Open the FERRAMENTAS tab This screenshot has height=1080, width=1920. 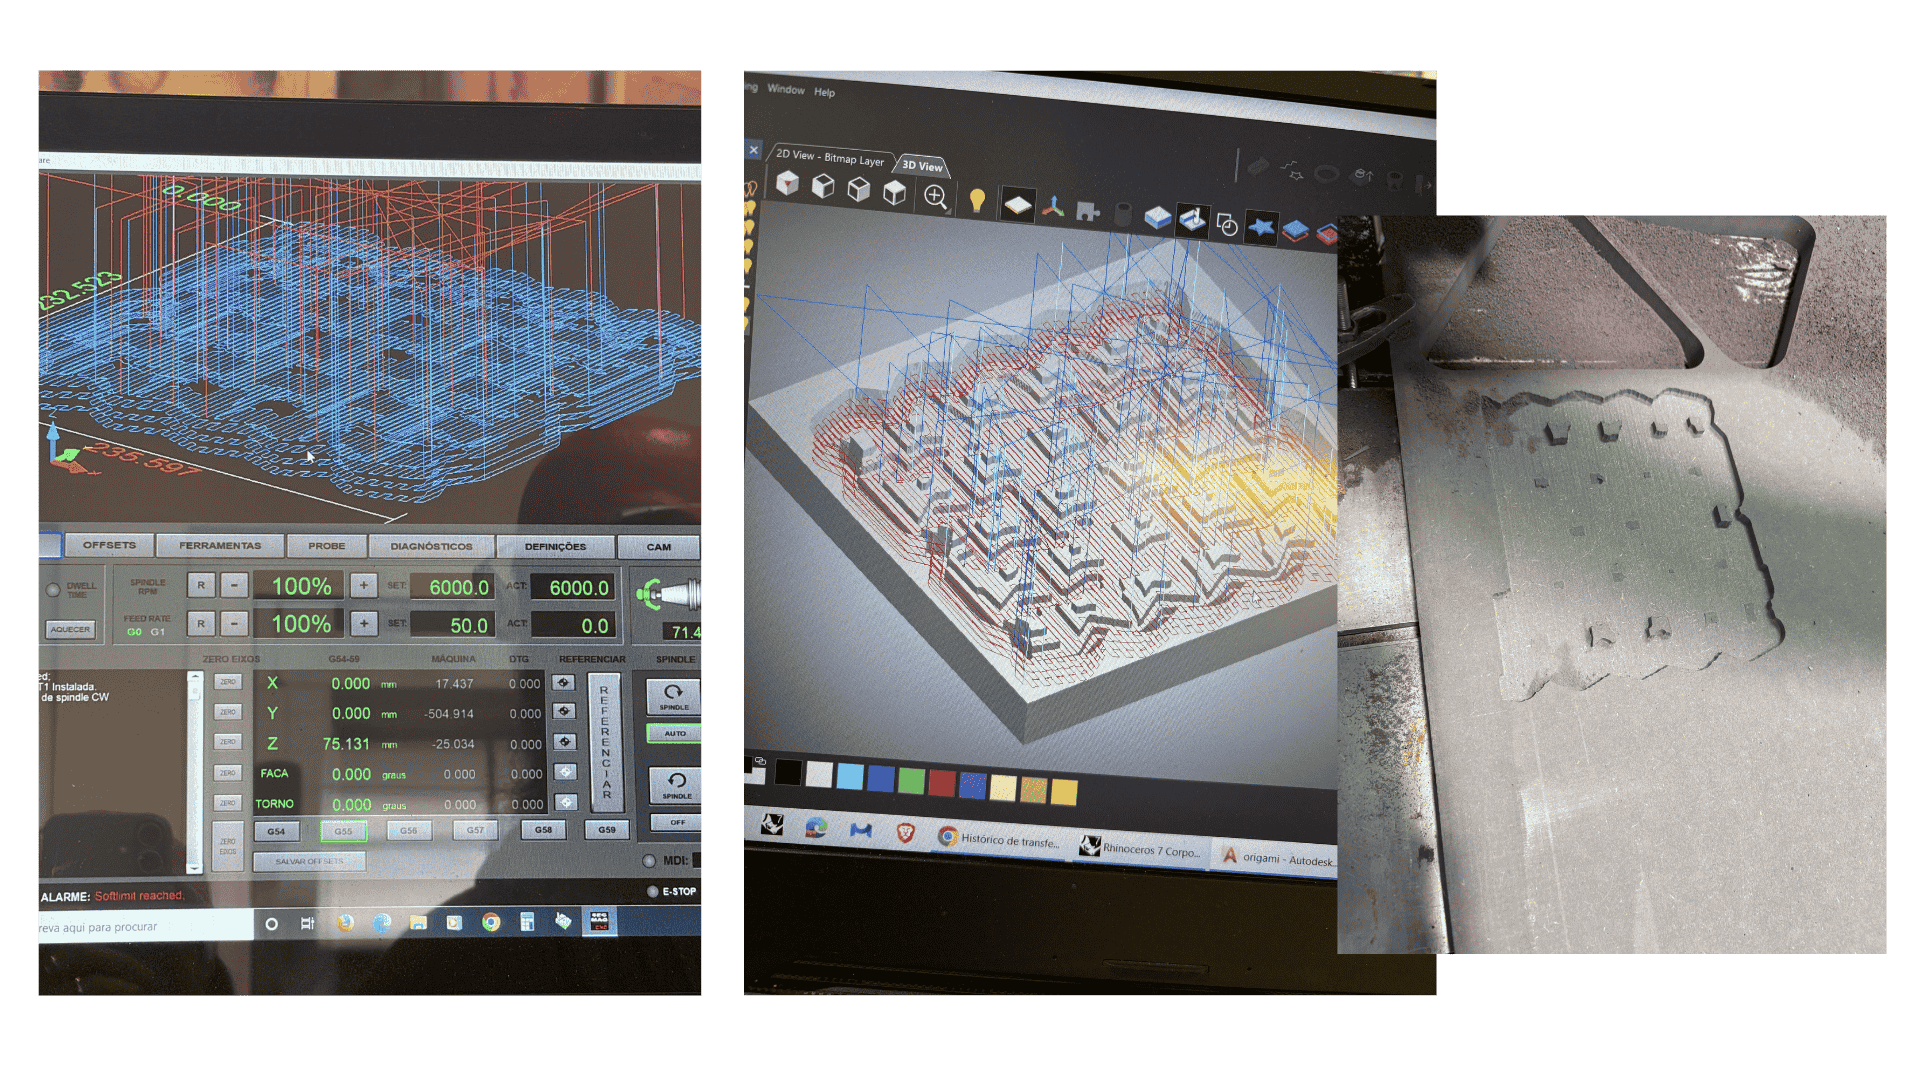point(220,546)
